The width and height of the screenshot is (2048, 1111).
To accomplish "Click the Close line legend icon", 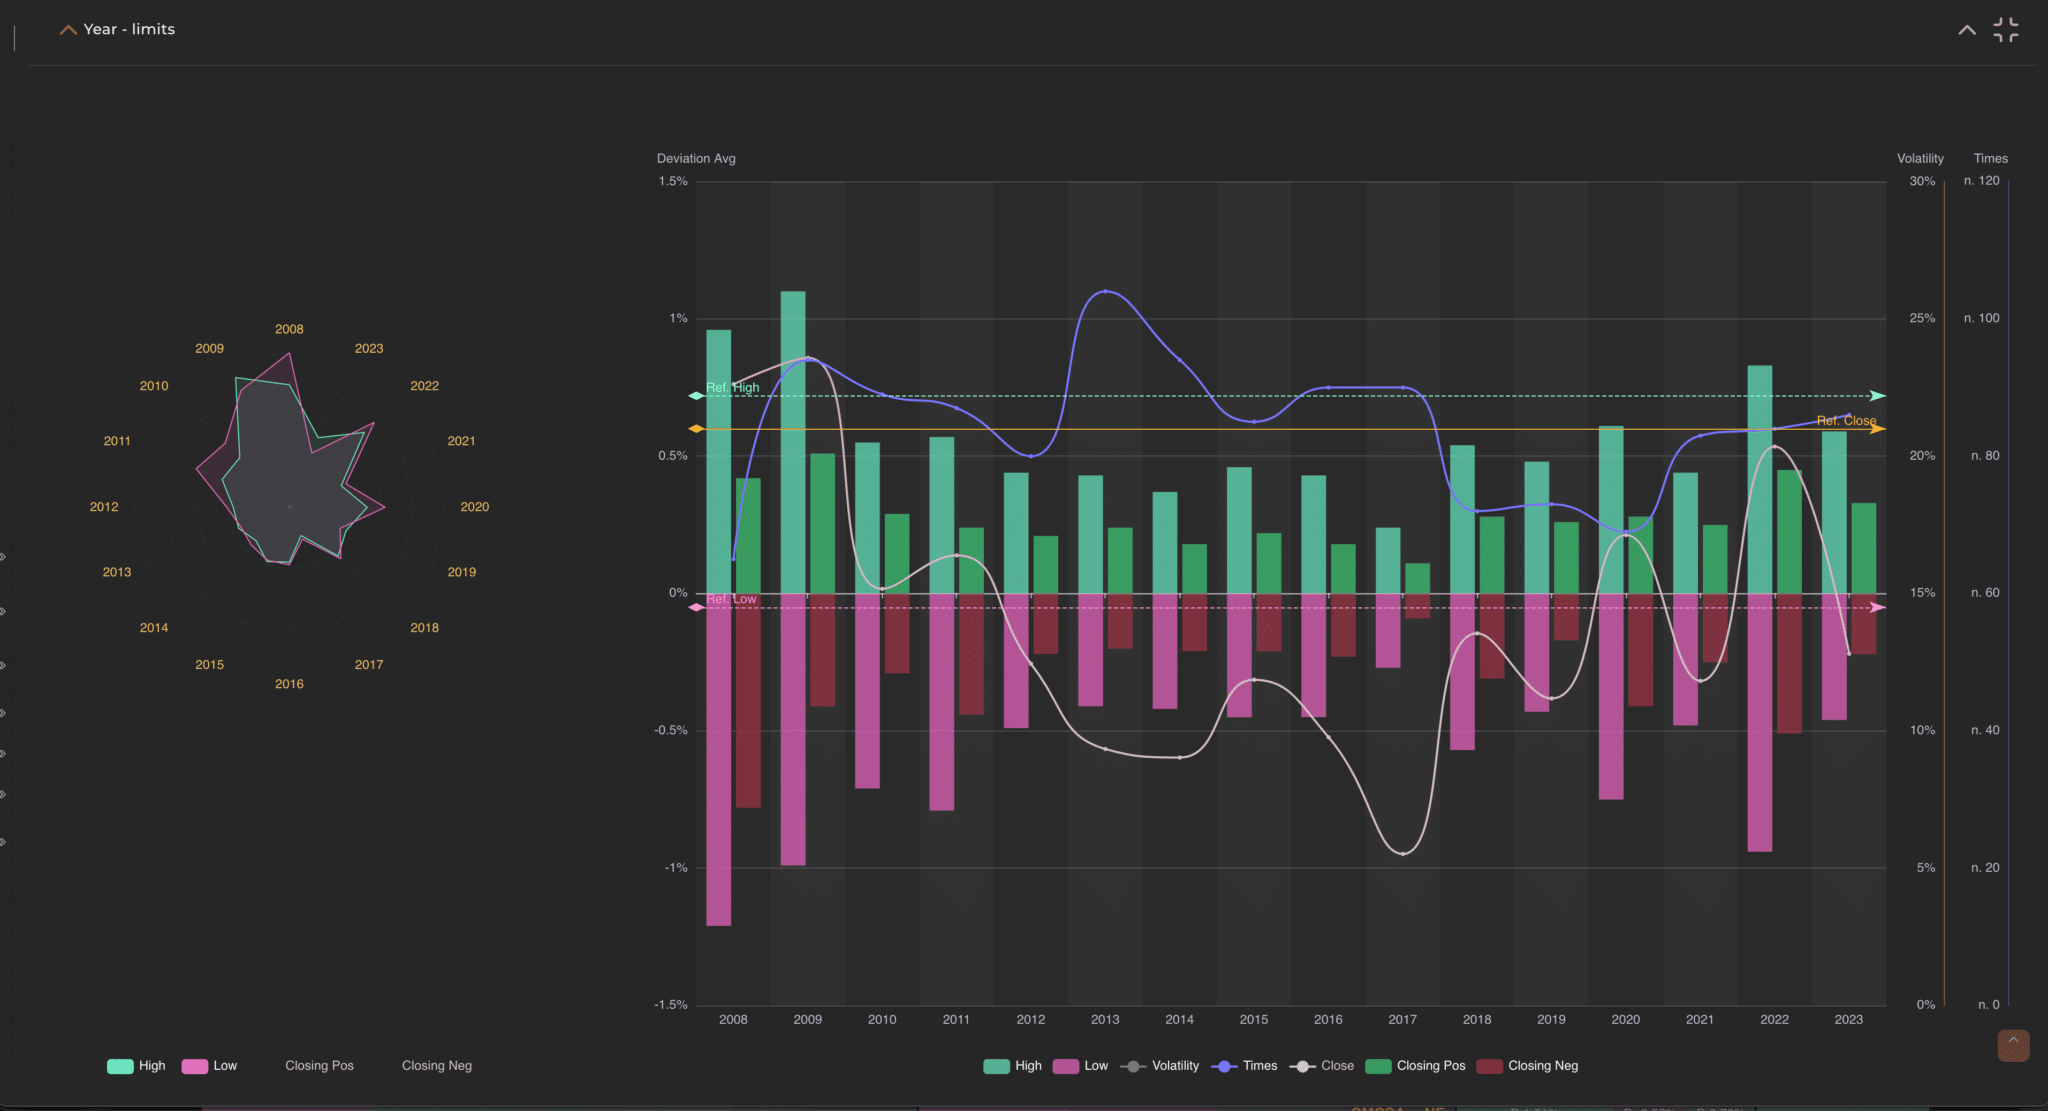I will [1302, 1066].
